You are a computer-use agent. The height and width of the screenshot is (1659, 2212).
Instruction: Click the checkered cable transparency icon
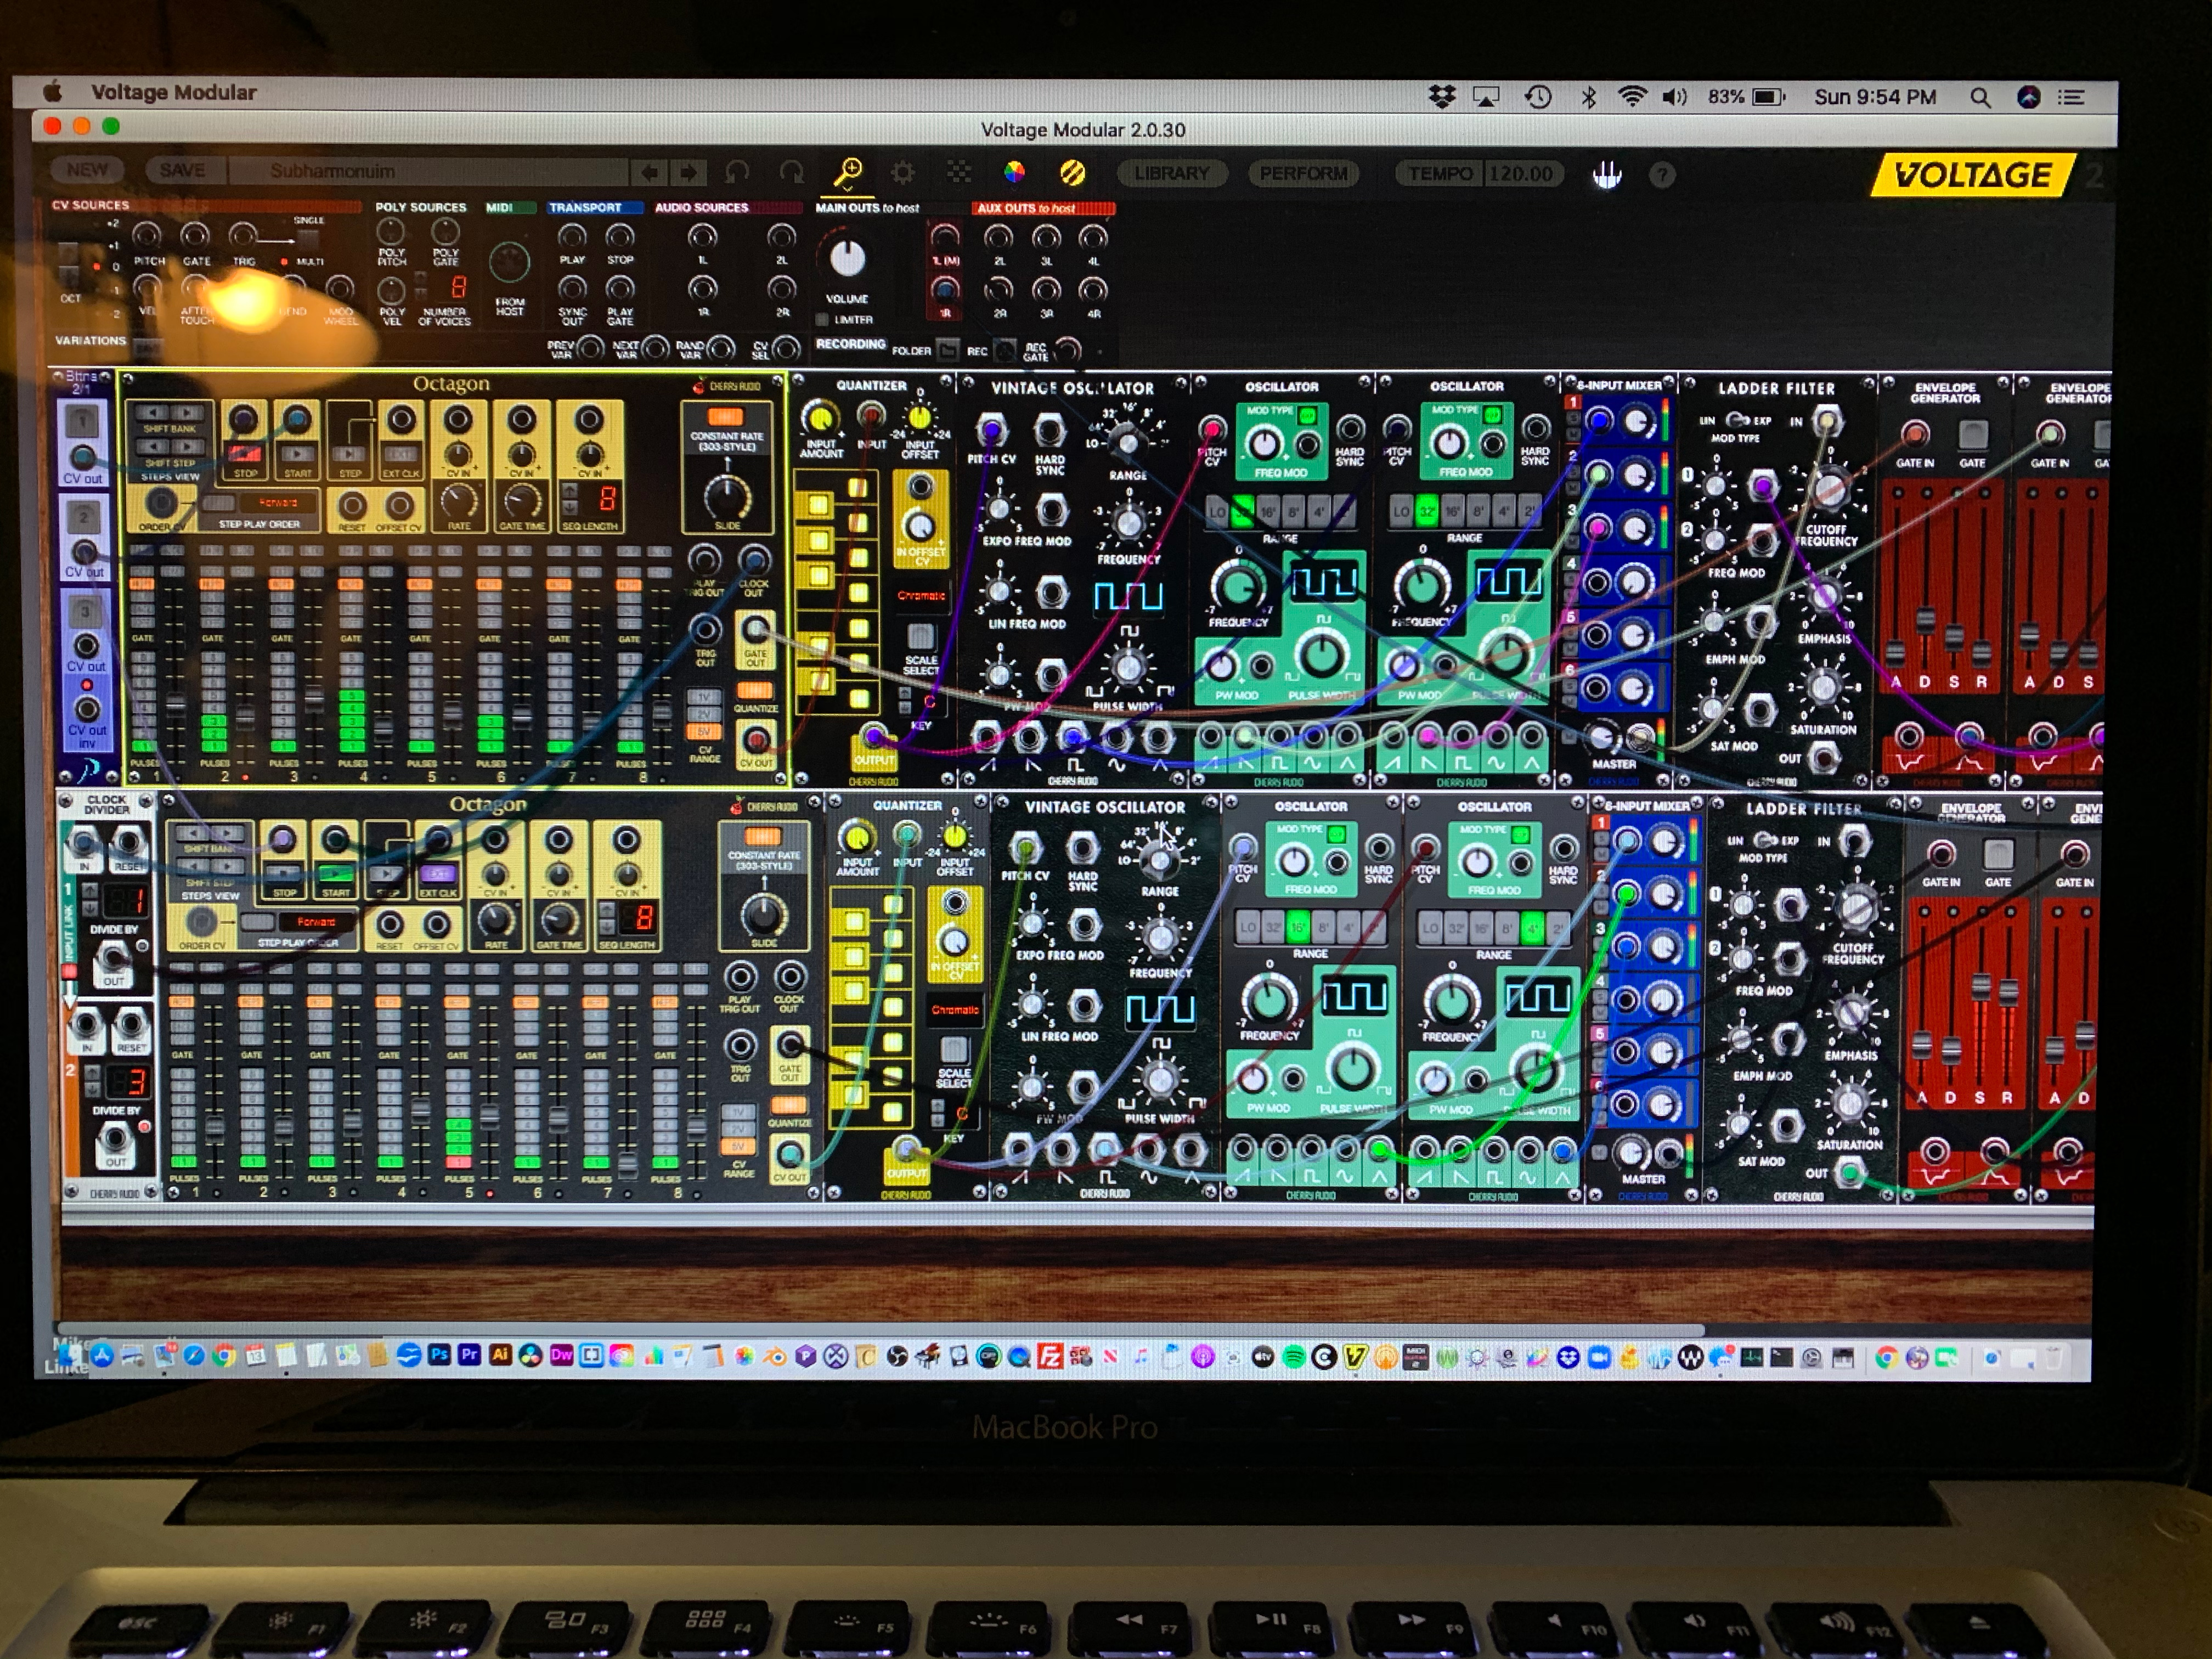coord(959,173)
